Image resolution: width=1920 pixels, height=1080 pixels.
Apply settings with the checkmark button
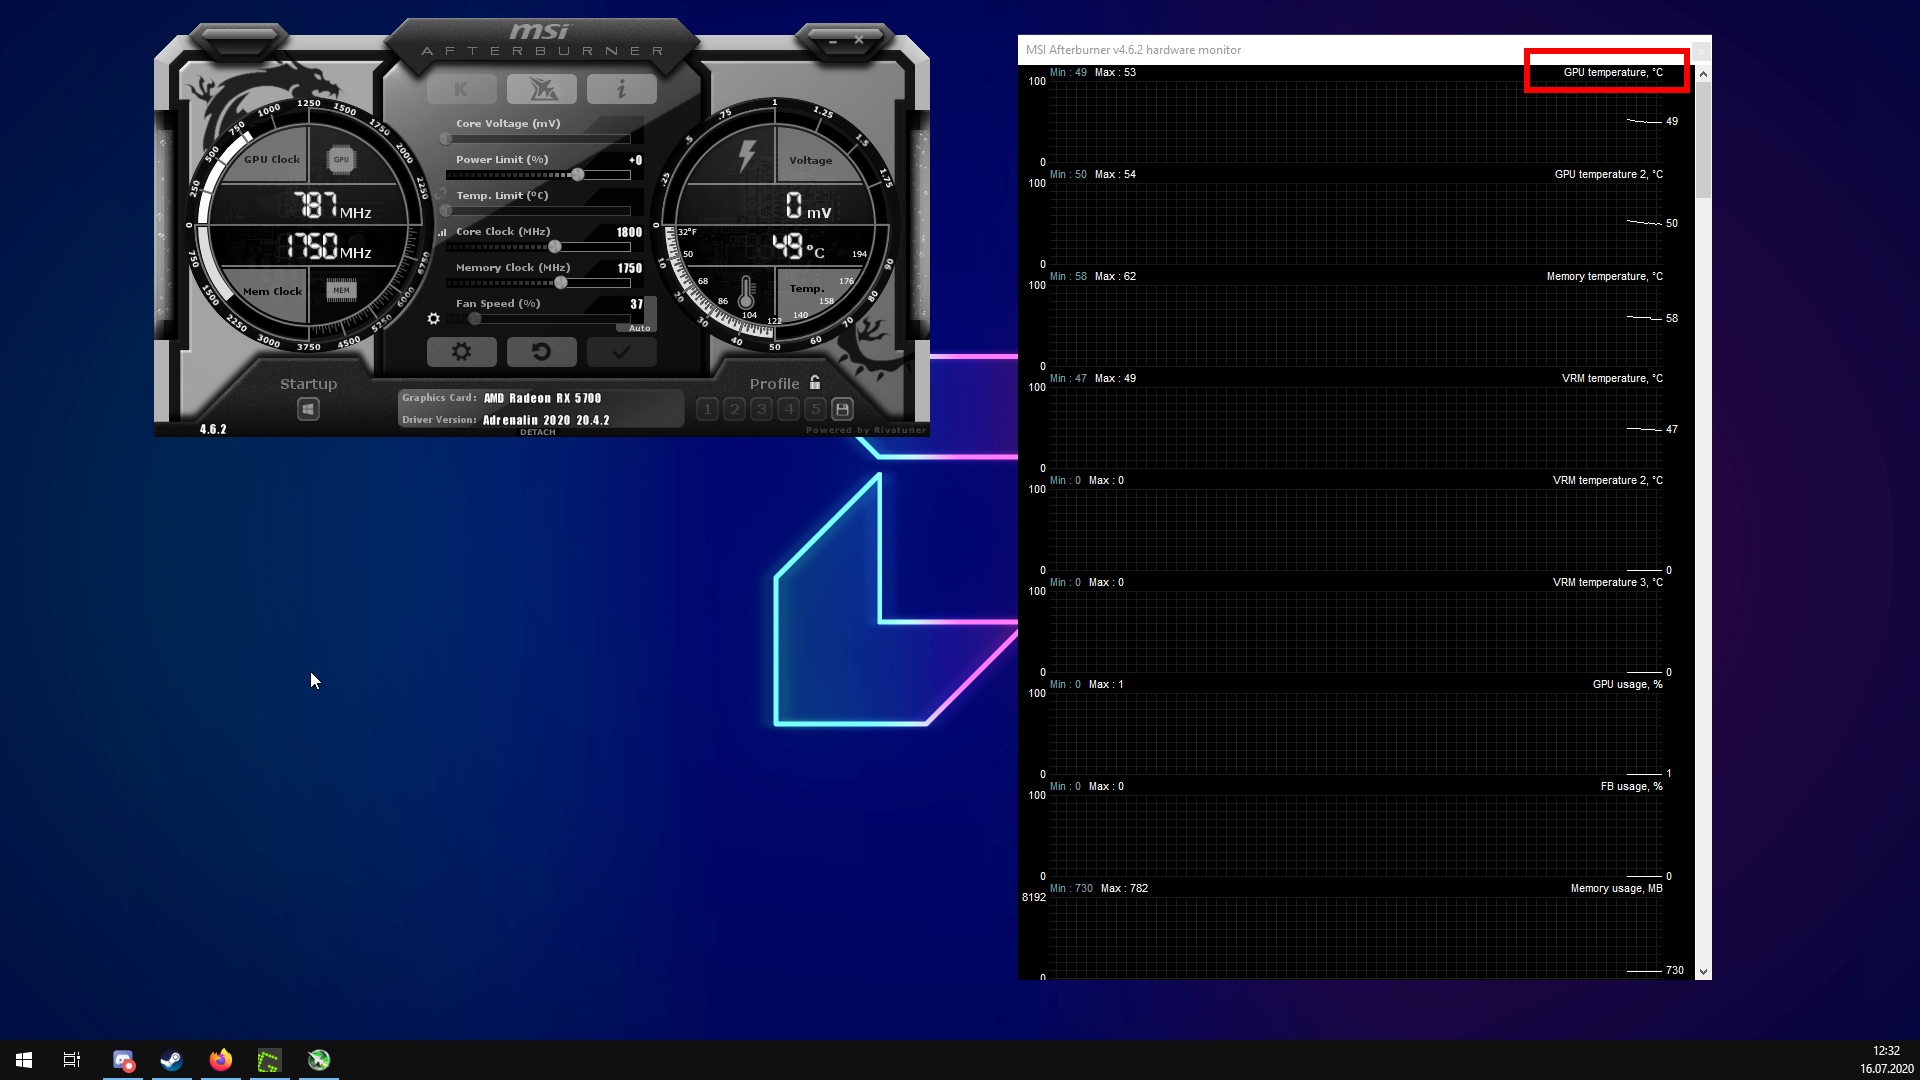621,351
